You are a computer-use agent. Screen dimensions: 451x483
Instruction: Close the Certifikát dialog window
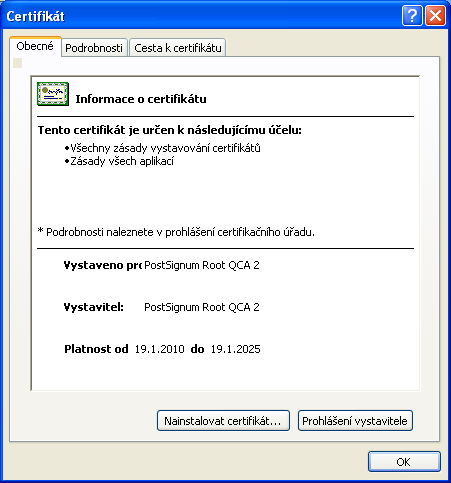pyautogui.click(x=435, y=16)
